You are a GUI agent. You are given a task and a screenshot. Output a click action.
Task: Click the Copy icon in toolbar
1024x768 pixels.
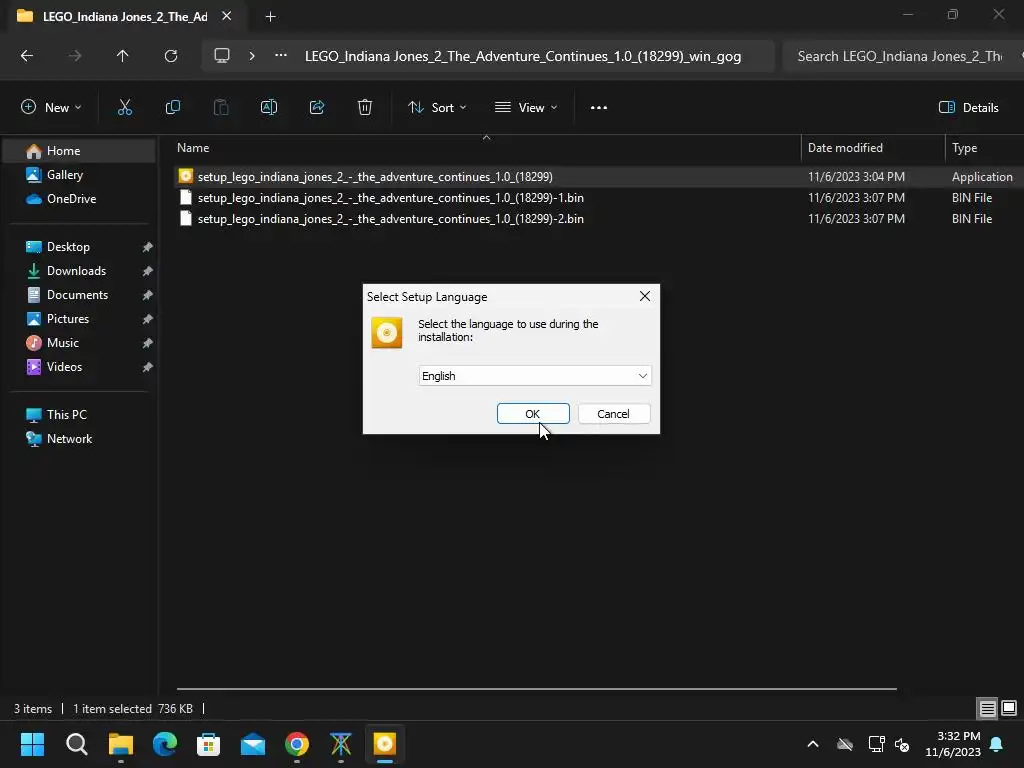(x=173, y=108)
